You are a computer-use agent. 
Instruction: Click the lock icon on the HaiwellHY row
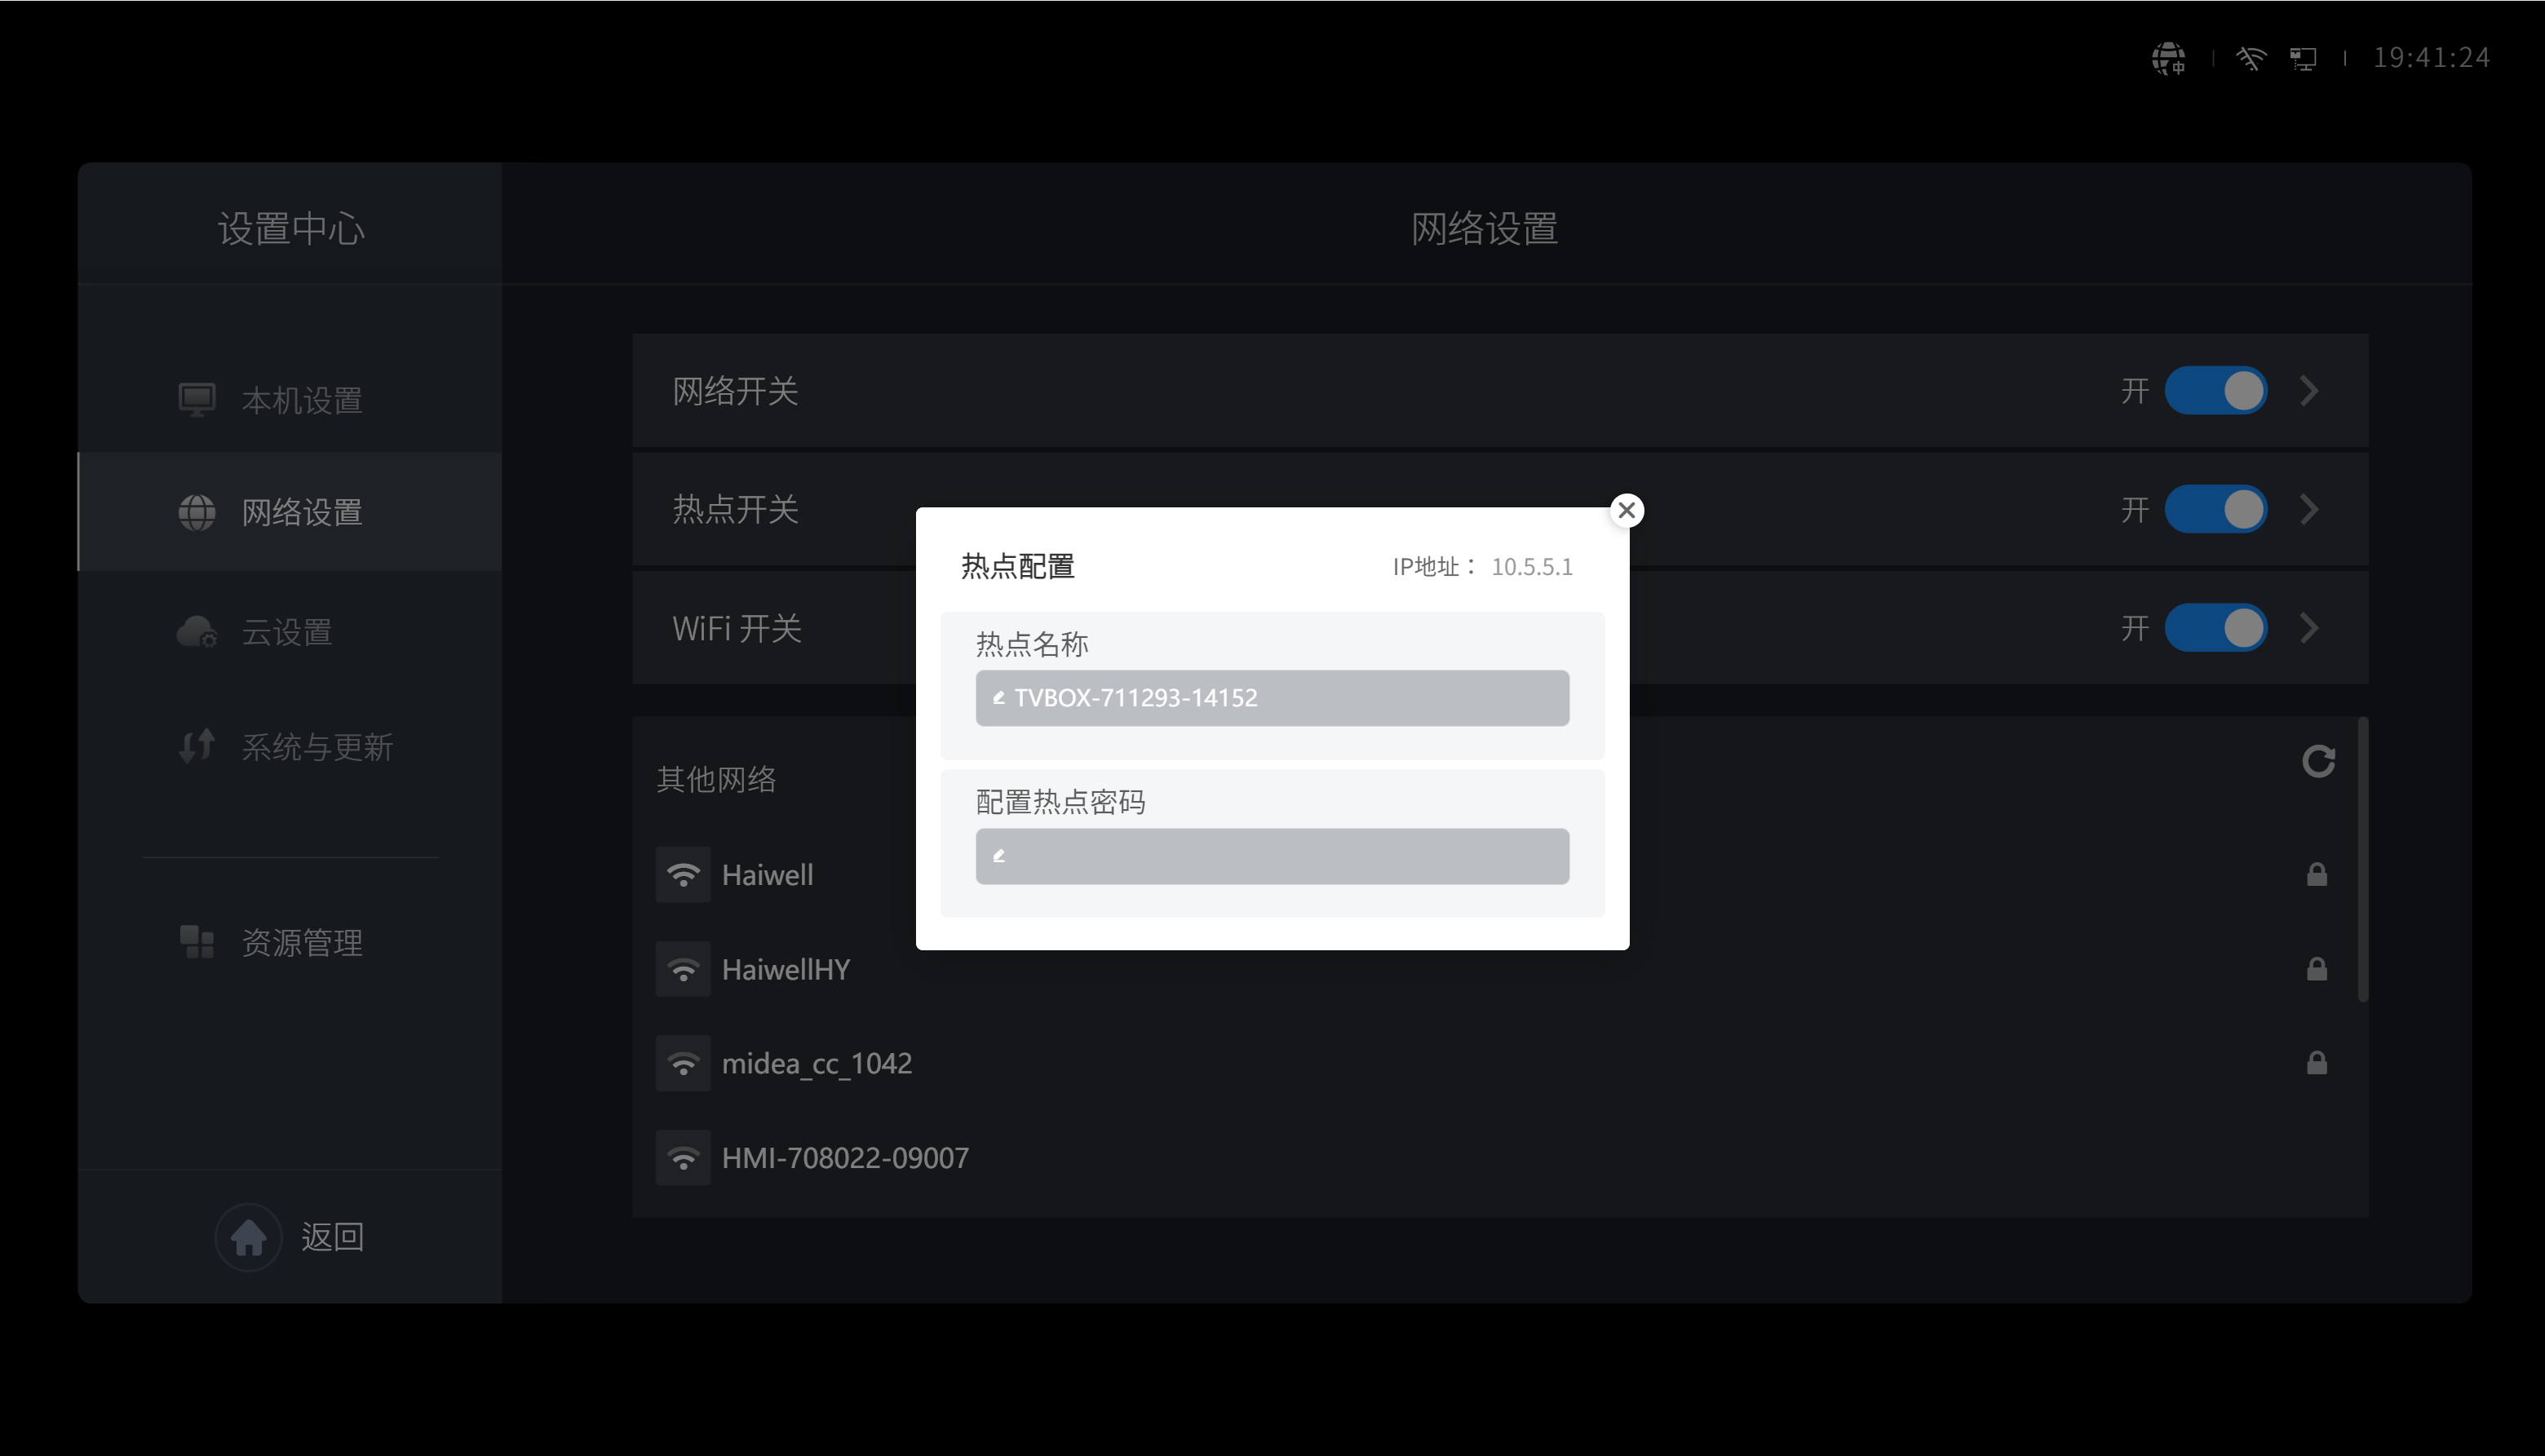[x=2316, y=968]
